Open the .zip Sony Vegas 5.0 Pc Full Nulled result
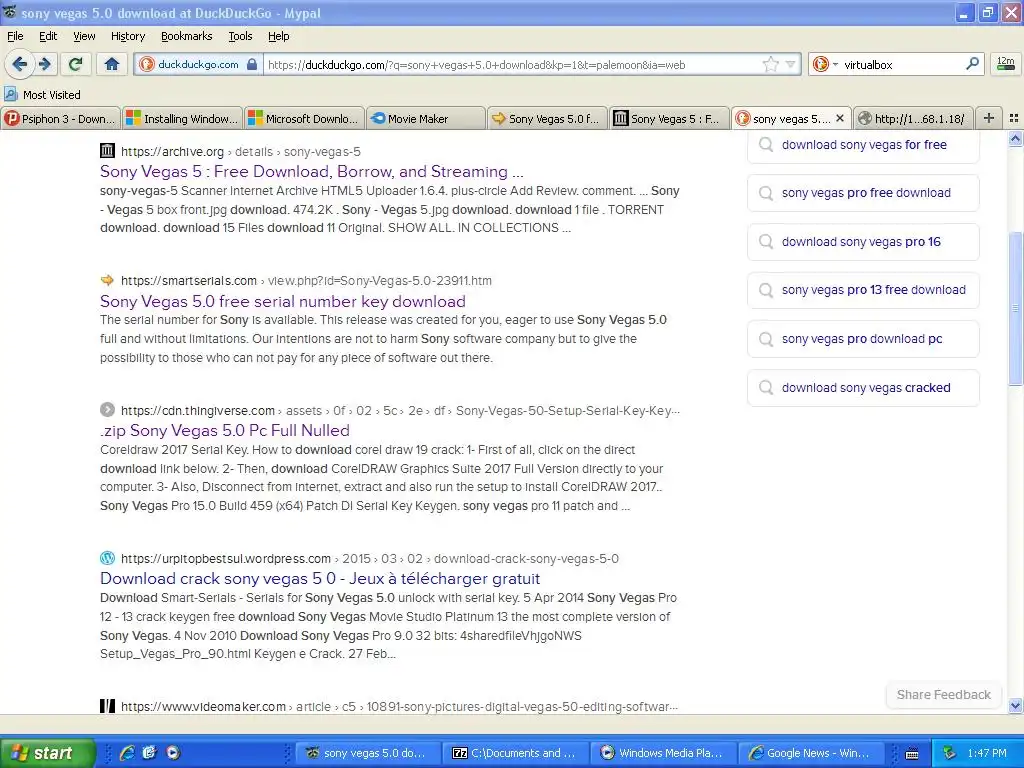This screenshot has height=768, width=1024. point(225,430)
